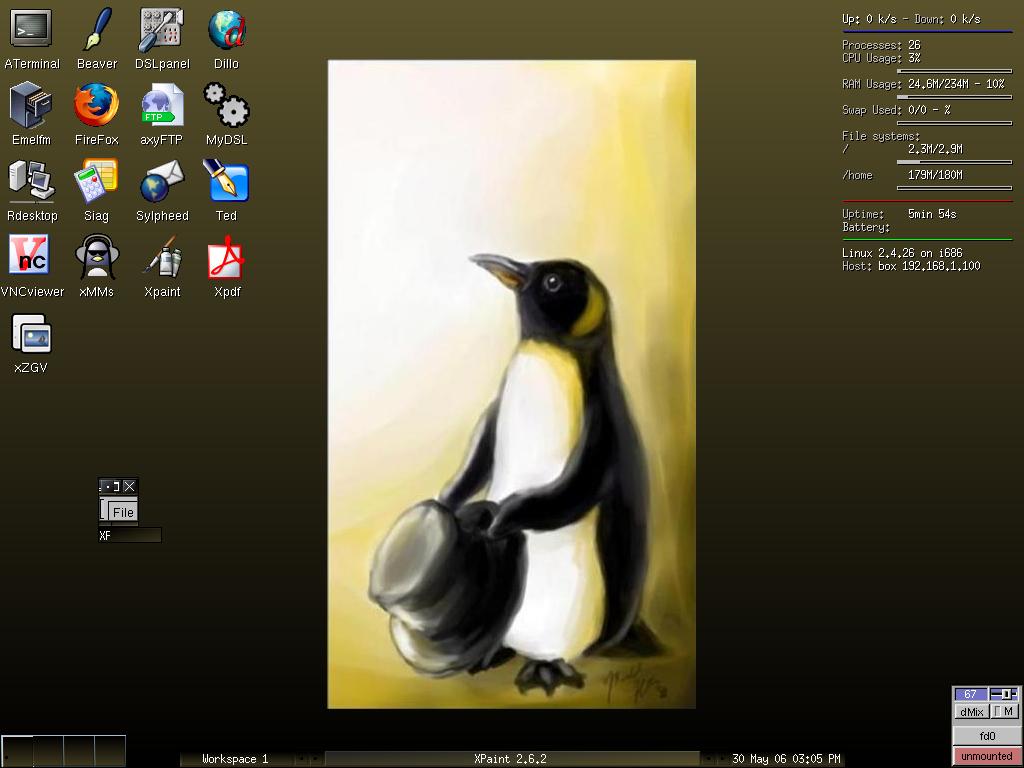Screen dimensions: 1024x768
Task: Click the Linux 2.4.26 on i686 text
Action: point(902,253)
